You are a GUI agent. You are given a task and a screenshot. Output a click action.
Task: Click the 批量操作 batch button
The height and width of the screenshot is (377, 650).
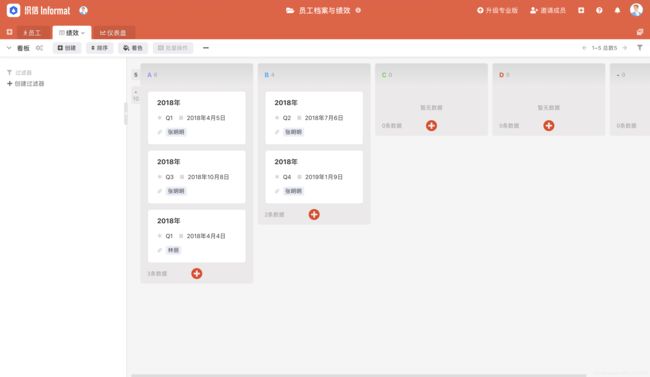click(173, 48)
